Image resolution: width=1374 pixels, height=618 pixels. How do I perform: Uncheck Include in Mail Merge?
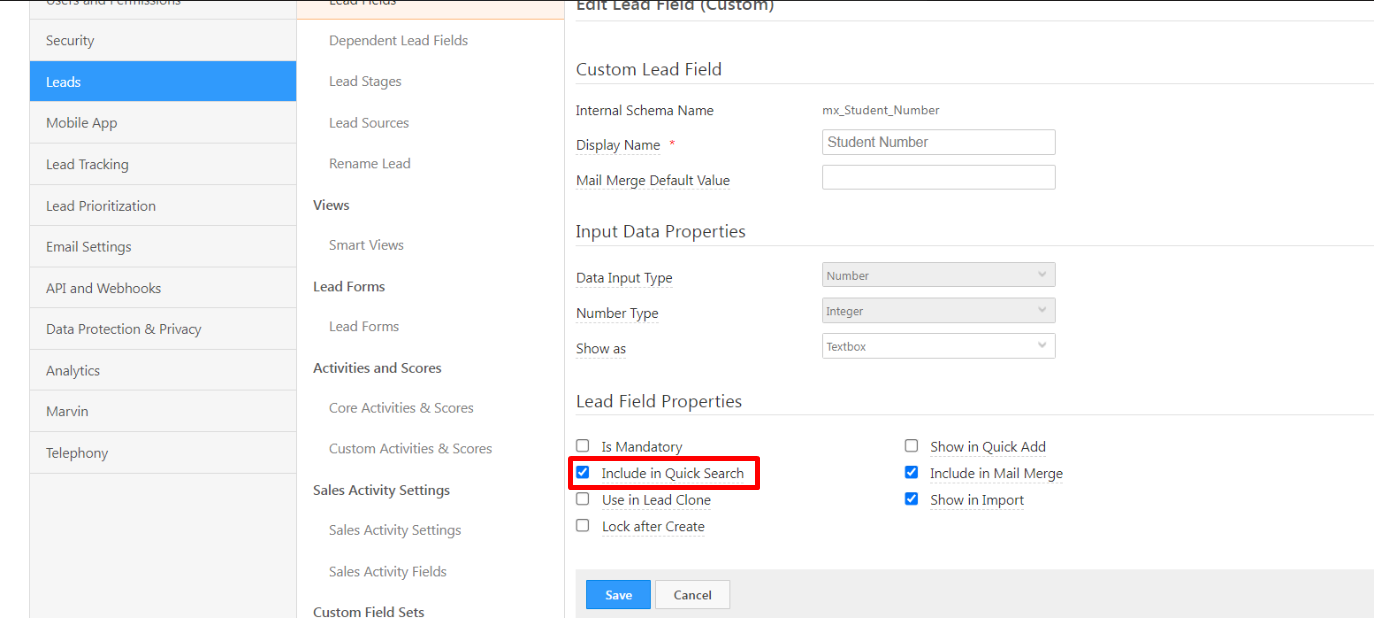(x=911, y=473)
